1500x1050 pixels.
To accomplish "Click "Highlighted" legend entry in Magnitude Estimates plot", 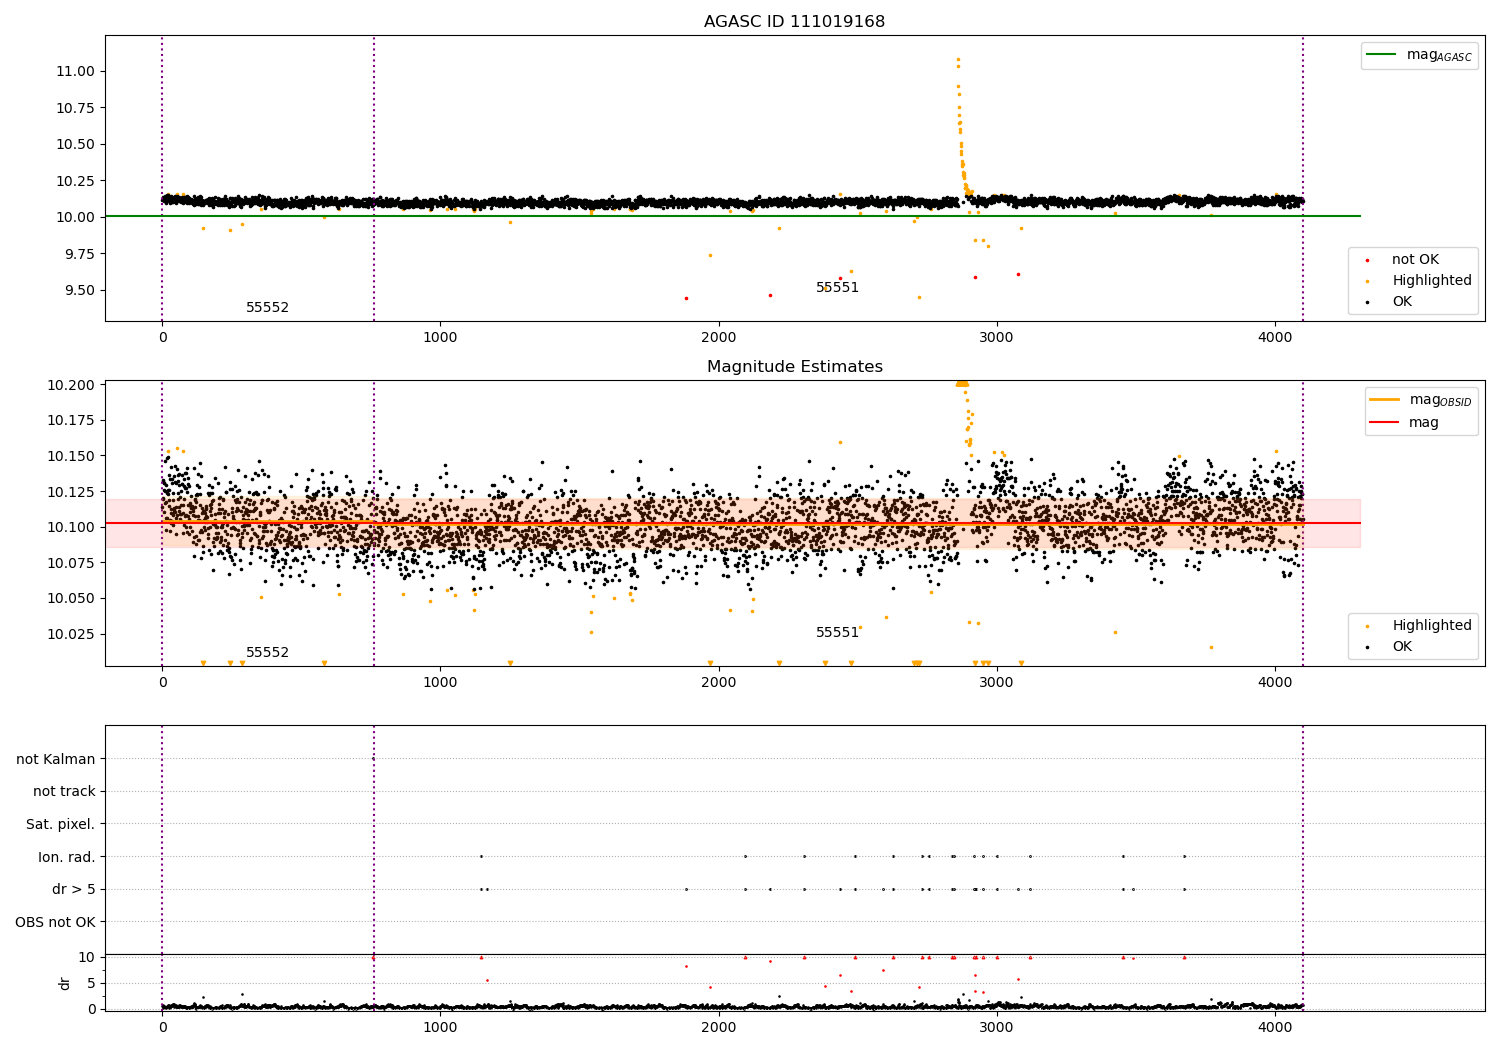I will click(1432, 626).
